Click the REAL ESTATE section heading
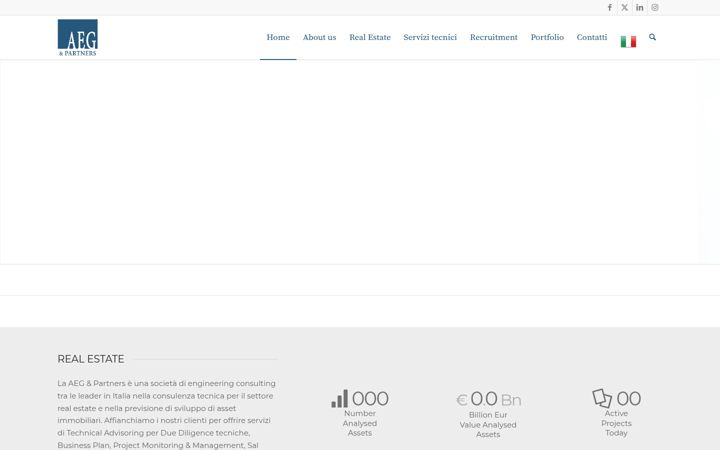Screen dimensions: 720x450 coord(91,359)
